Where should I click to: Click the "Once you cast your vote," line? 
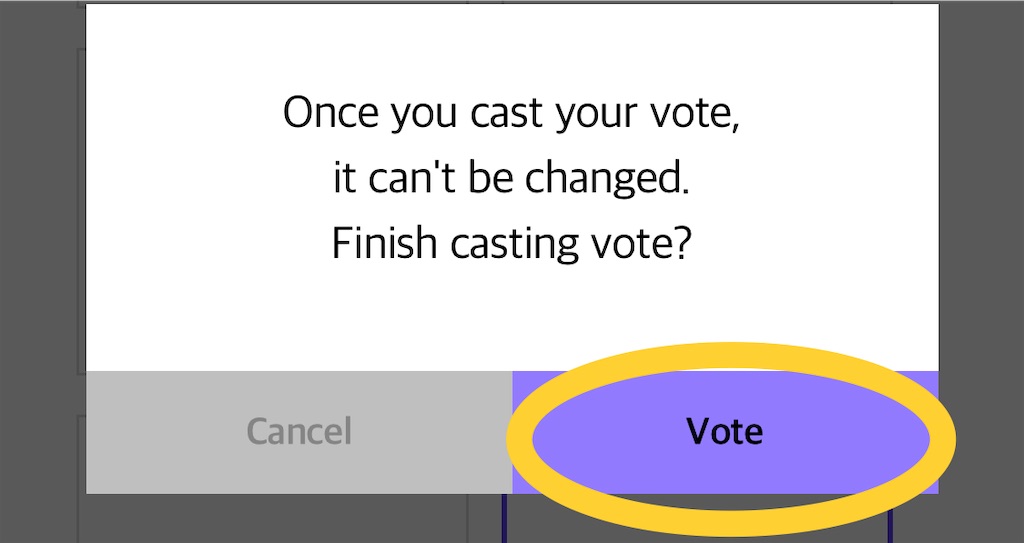512,113
